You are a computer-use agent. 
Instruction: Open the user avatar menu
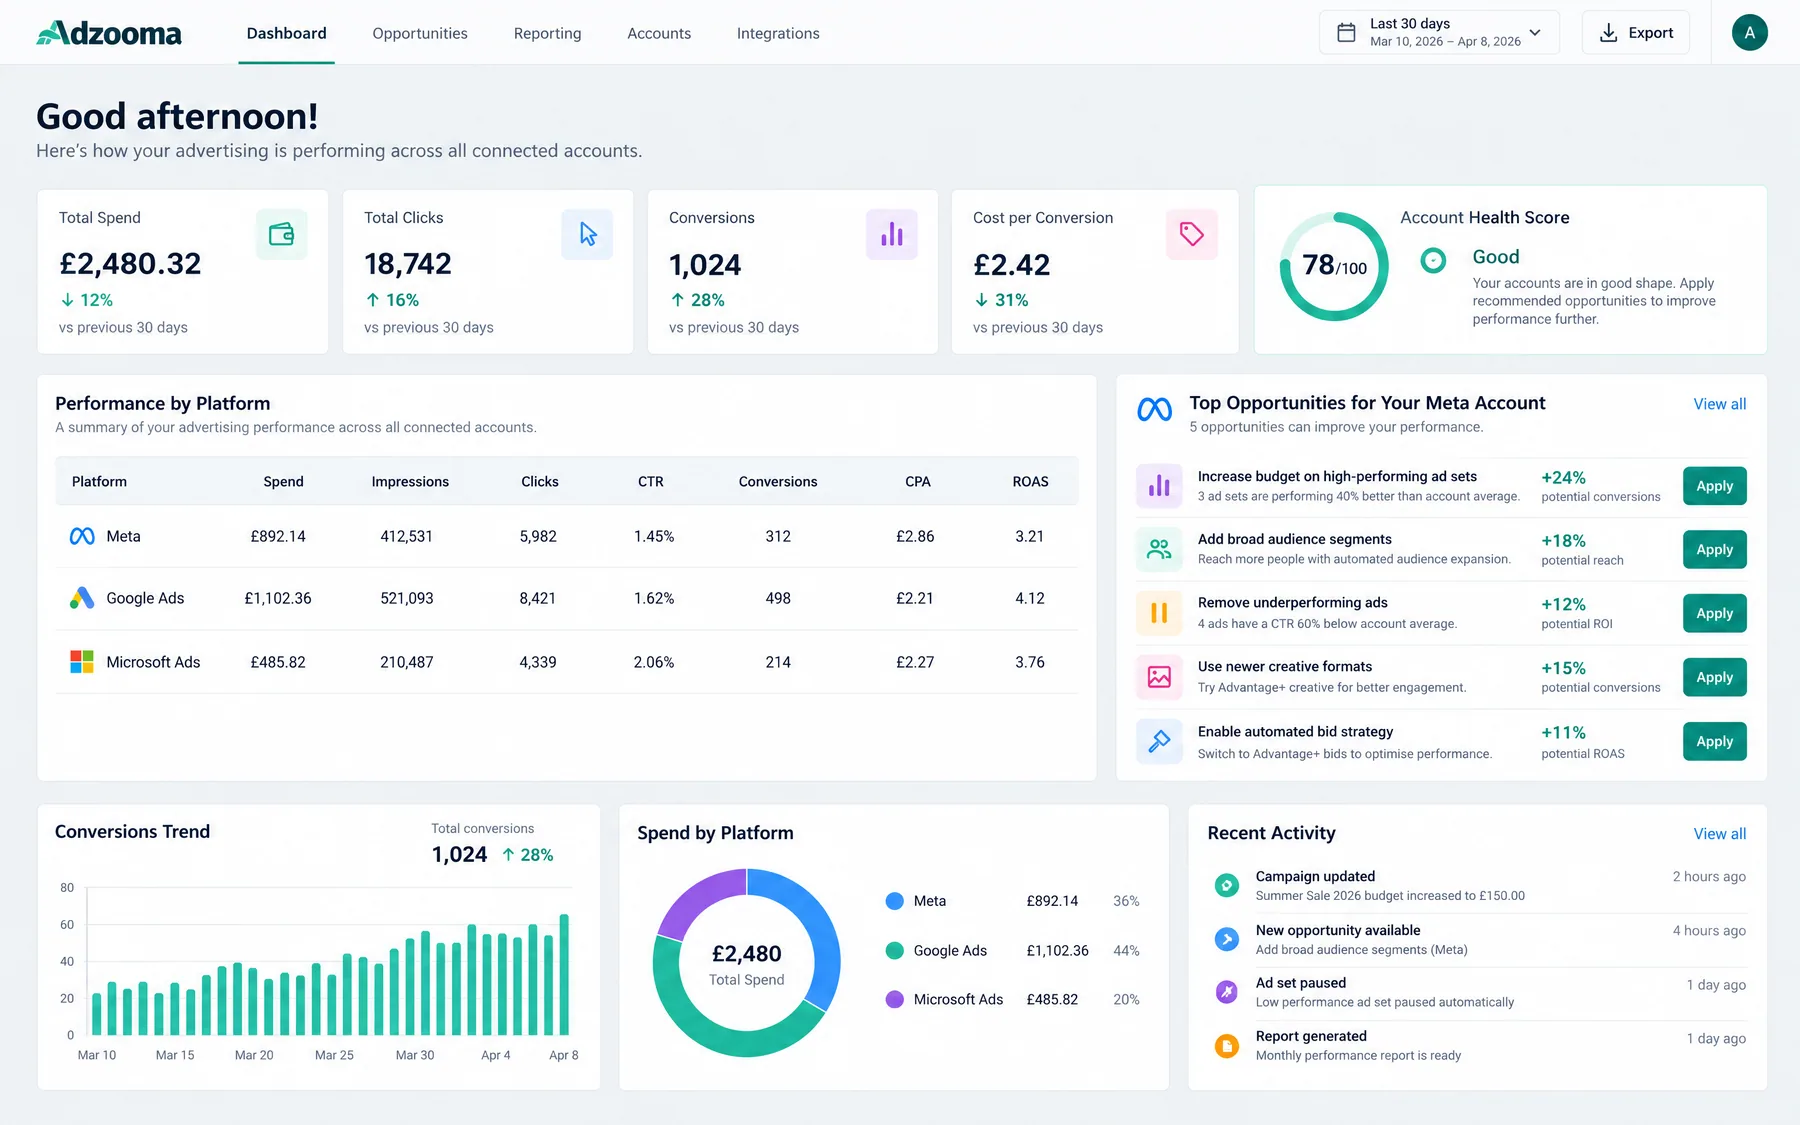click(x=1749, y=33)
